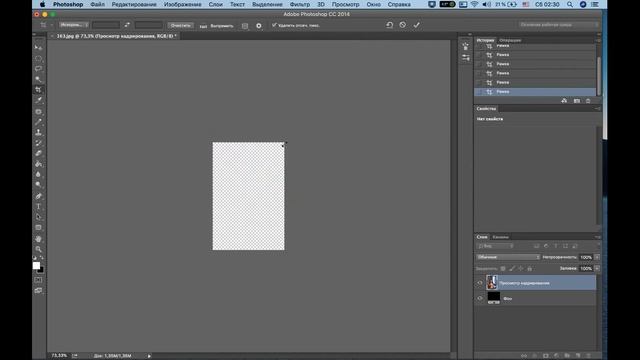Open the 'Просмотр' menu
The height and width of the screenshot is (360, 640).
[345, 4]
